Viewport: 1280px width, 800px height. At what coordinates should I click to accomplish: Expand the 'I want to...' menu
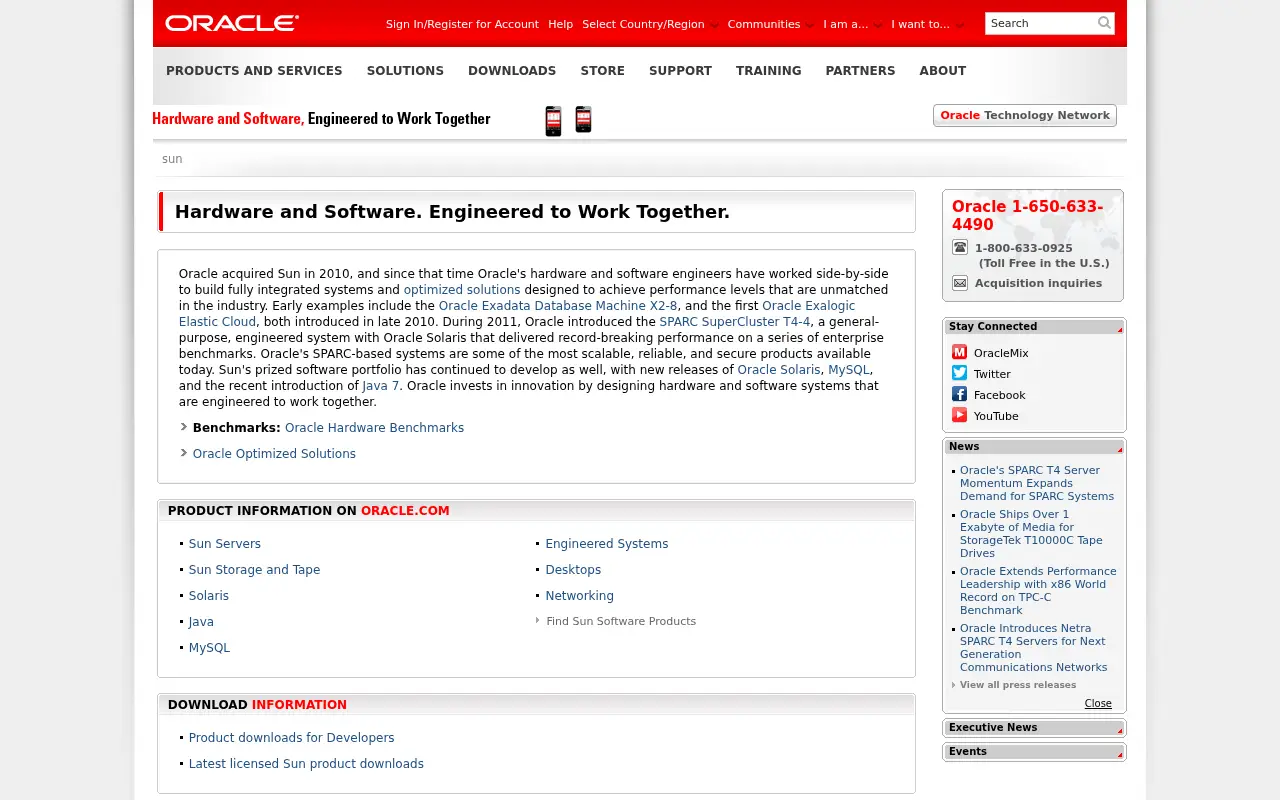tap(927, 24)
